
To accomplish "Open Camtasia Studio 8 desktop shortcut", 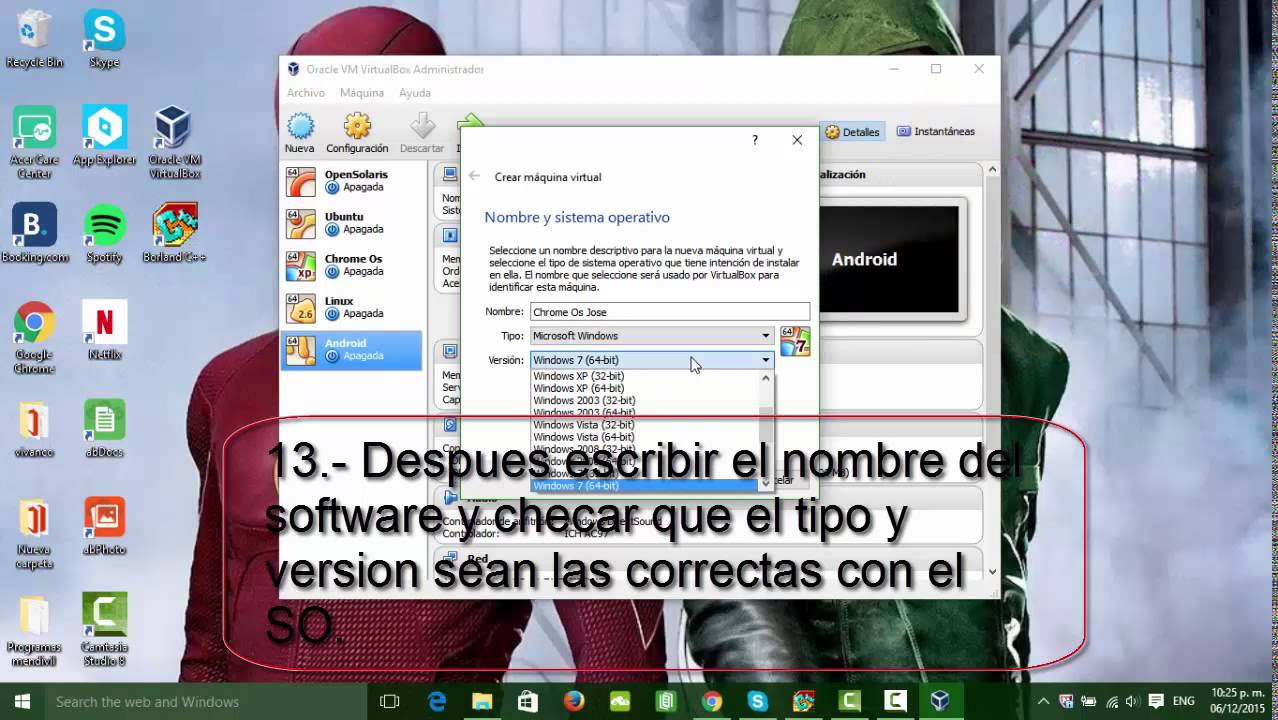I will (104, 631).
